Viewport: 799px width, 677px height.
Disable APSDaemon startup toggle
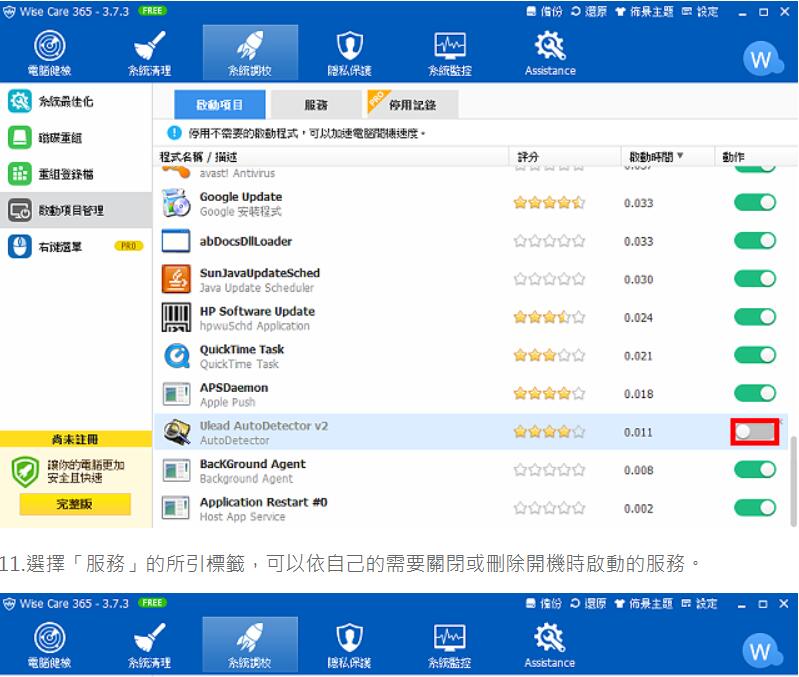[755, 393]
